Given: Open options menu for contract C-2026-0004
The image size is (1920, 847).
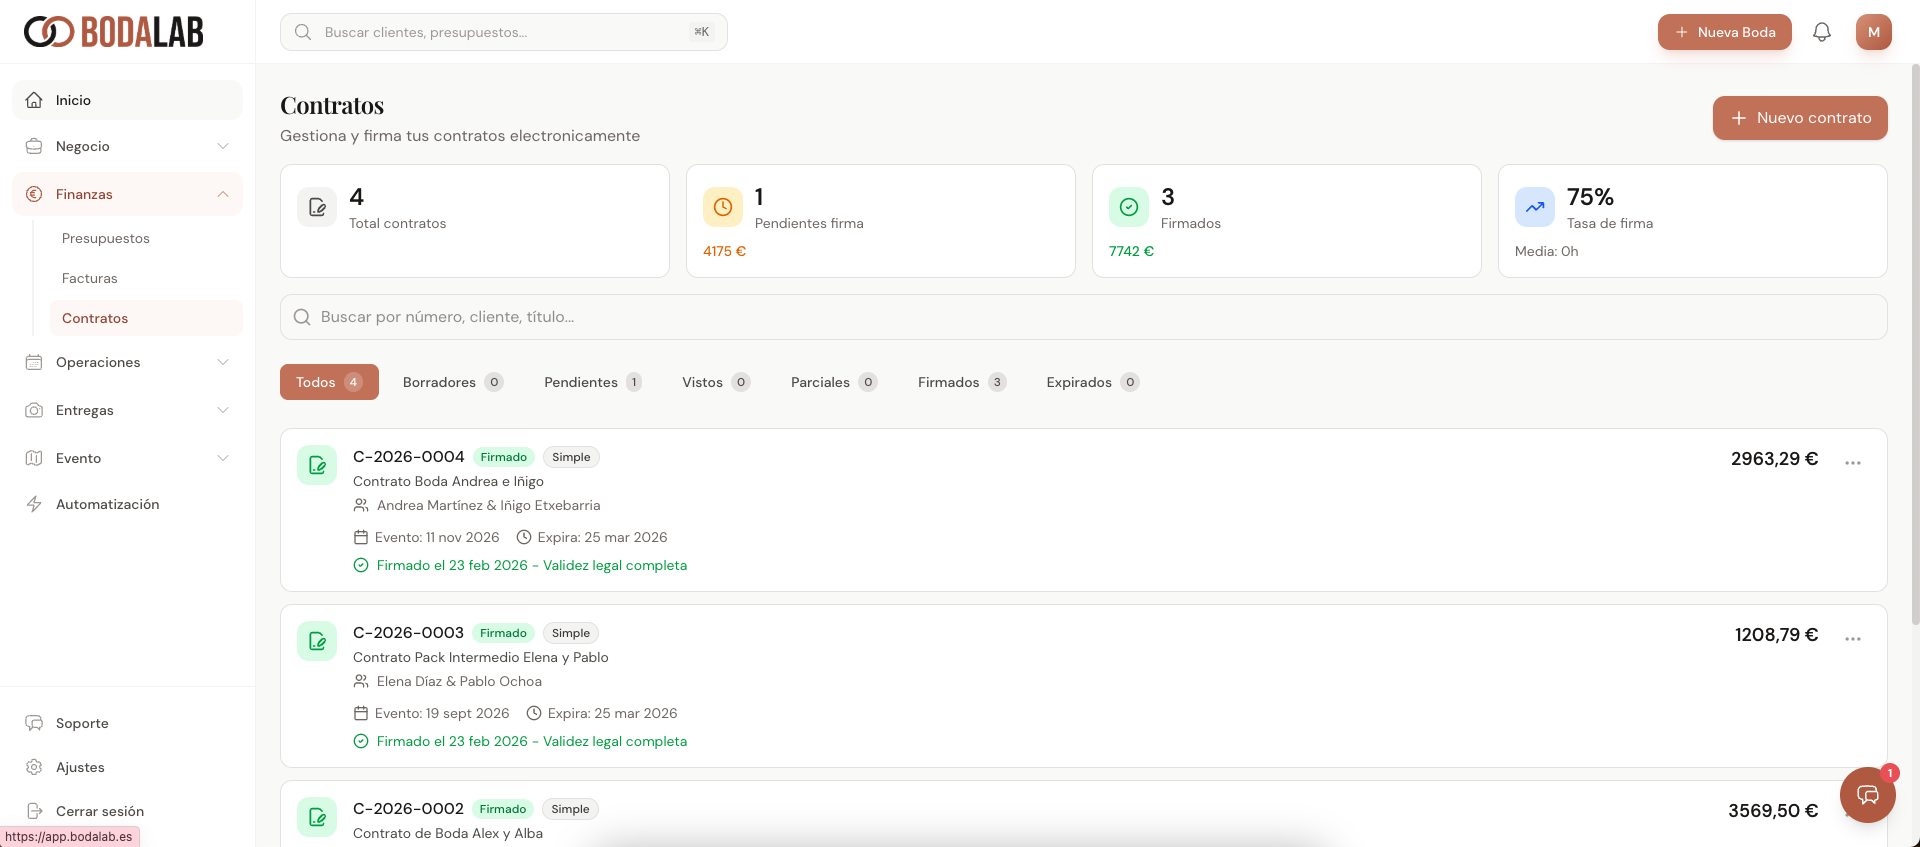Looking at the screenshot, I should tap(1852, 462).
